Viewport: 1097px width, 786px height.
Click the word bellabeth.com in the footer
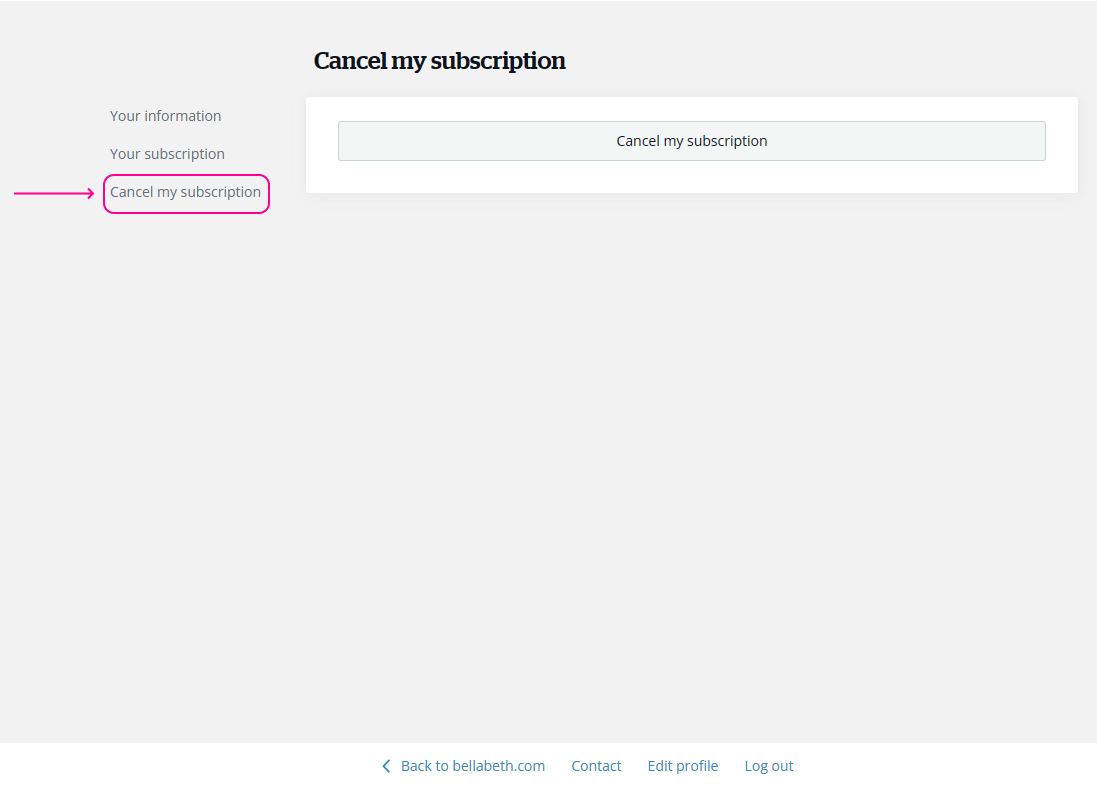497,766
